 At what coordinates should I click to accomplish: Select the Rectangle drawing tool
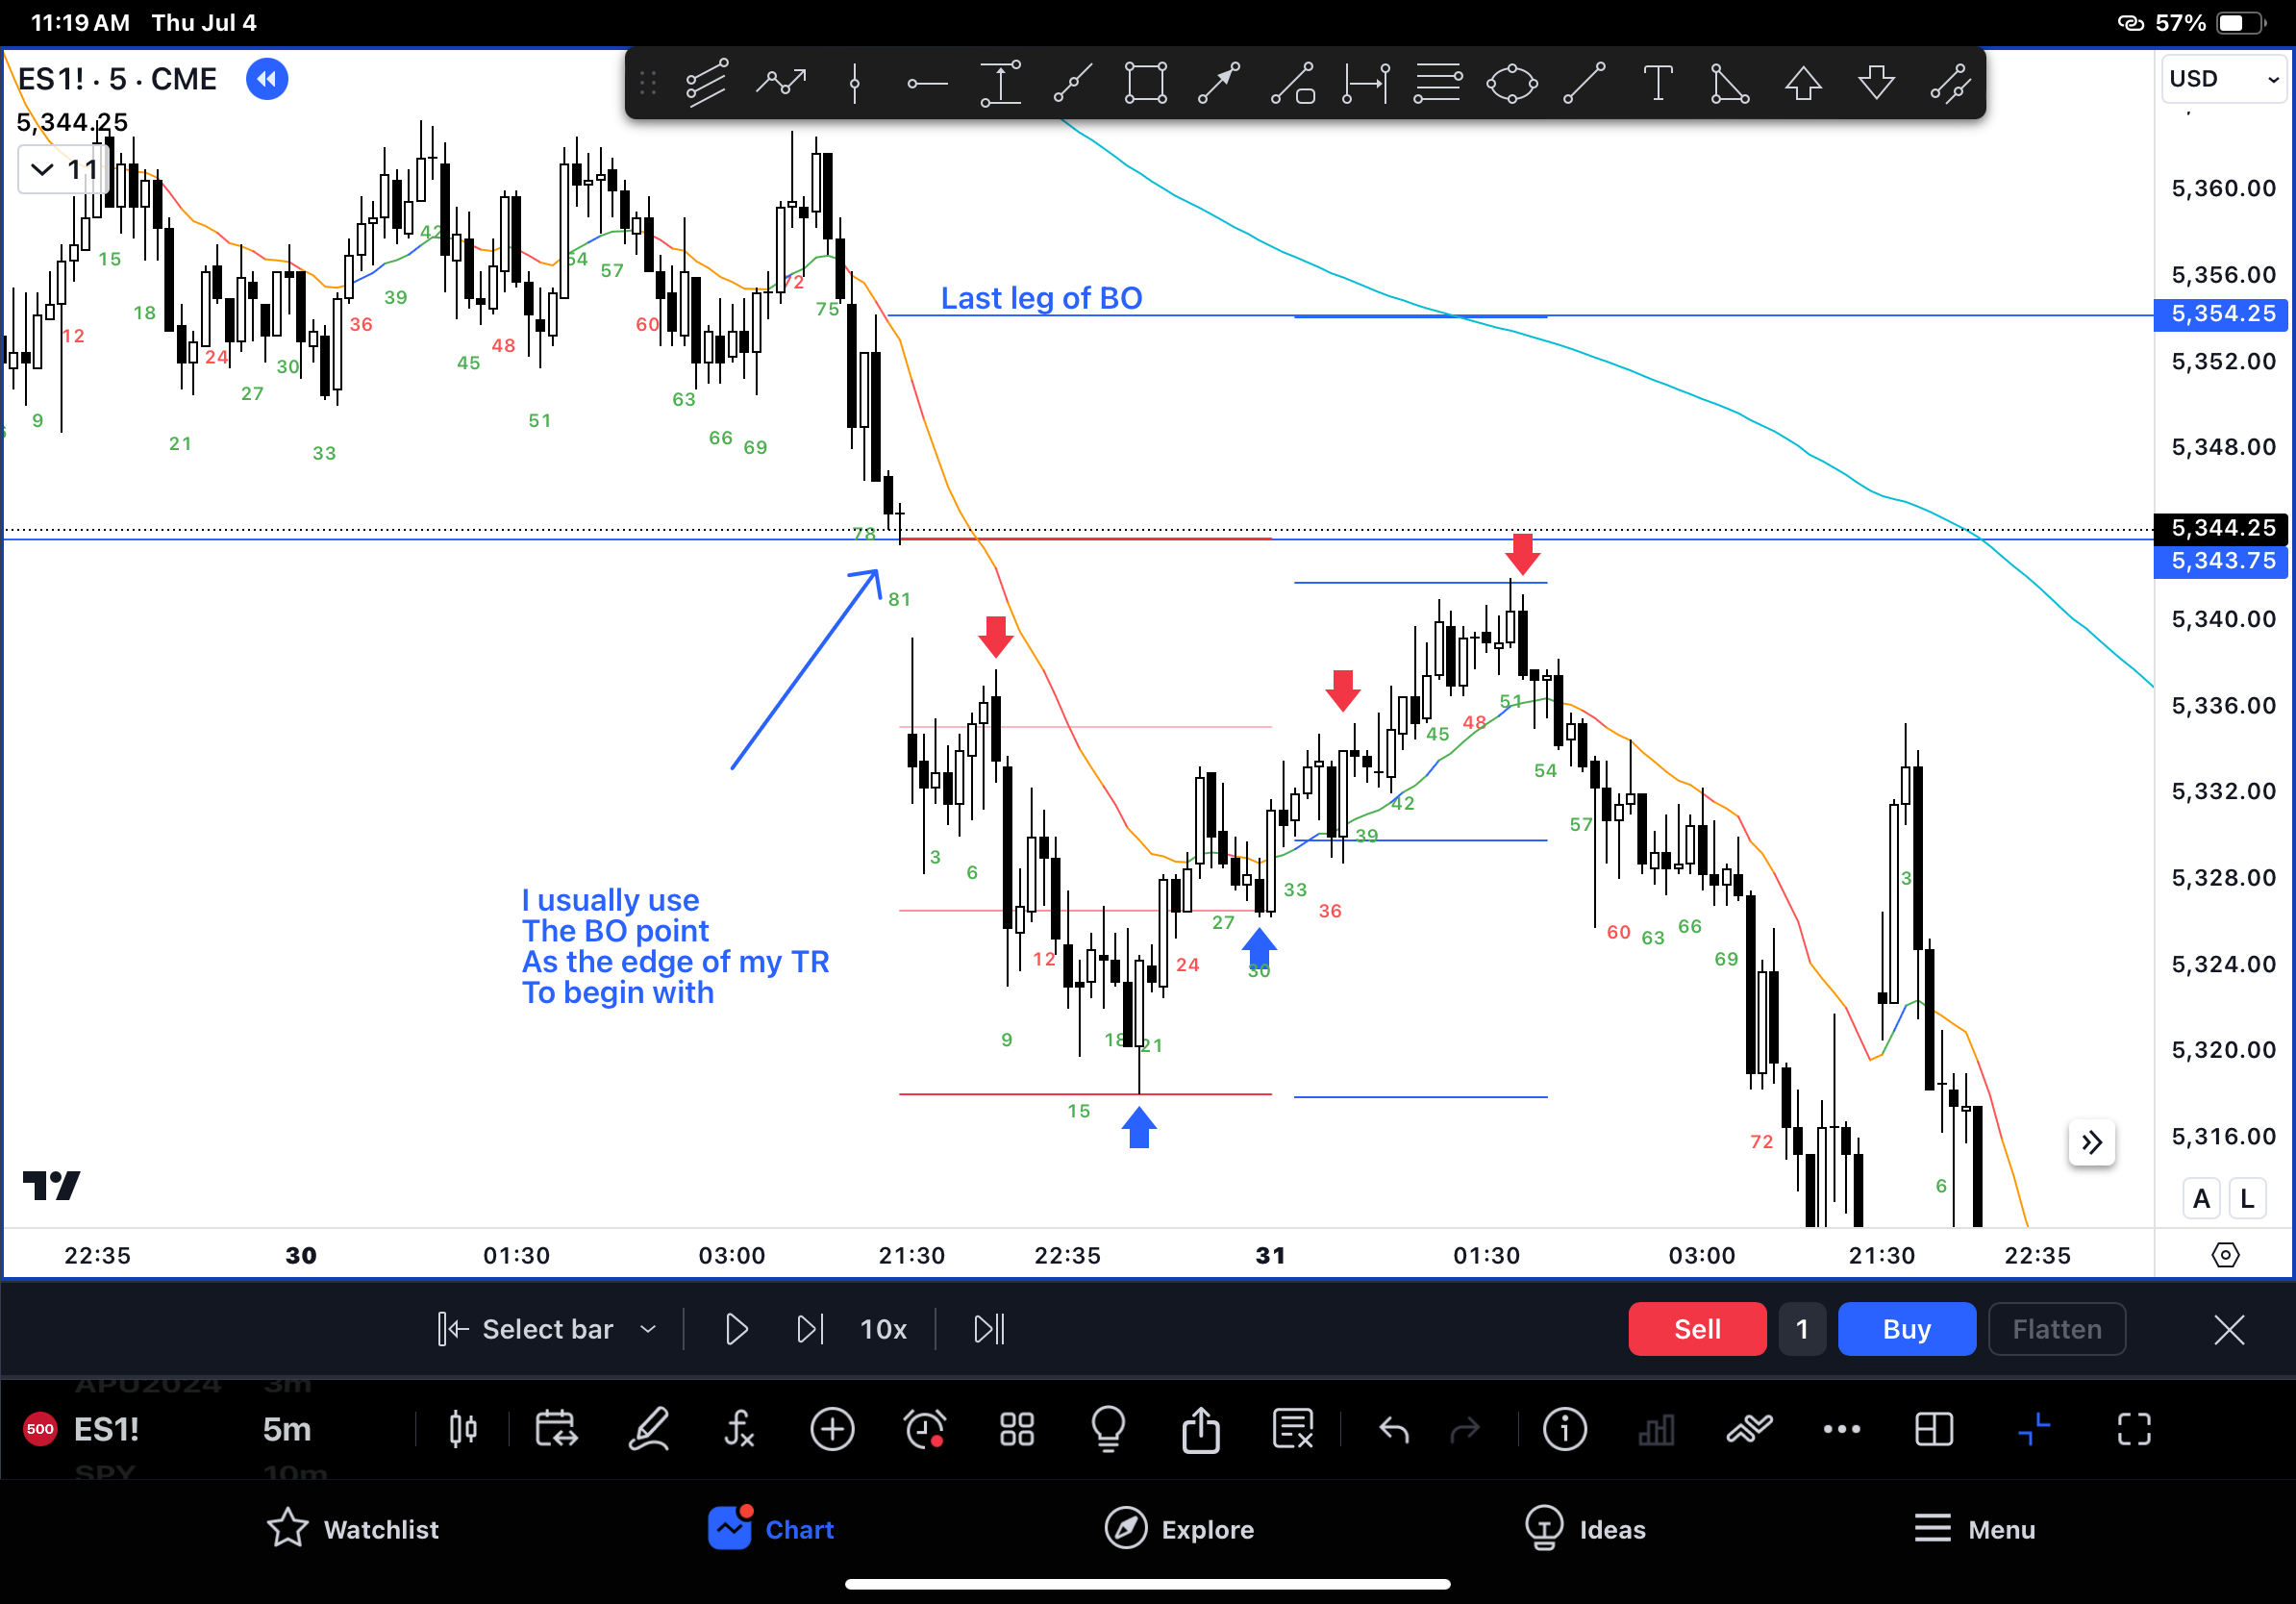coord(1146,82)
